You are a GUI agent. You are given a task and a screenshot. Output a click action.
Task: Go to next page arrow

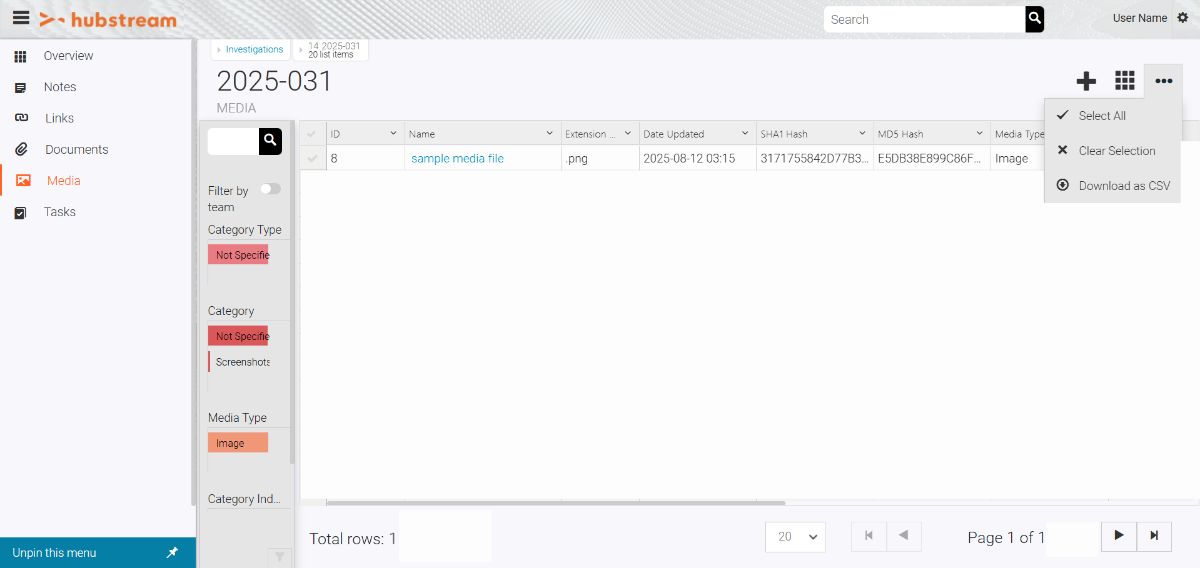1119,536
